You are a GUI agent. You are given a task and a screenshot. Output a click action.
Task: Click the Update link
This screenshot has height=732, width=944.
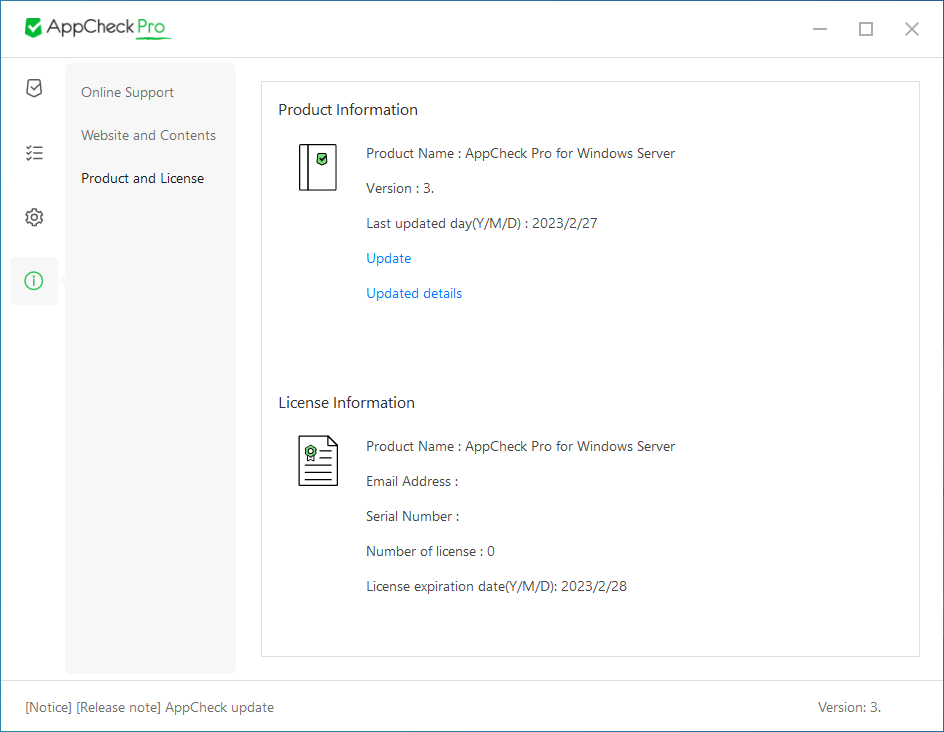[x=389, y=258]
